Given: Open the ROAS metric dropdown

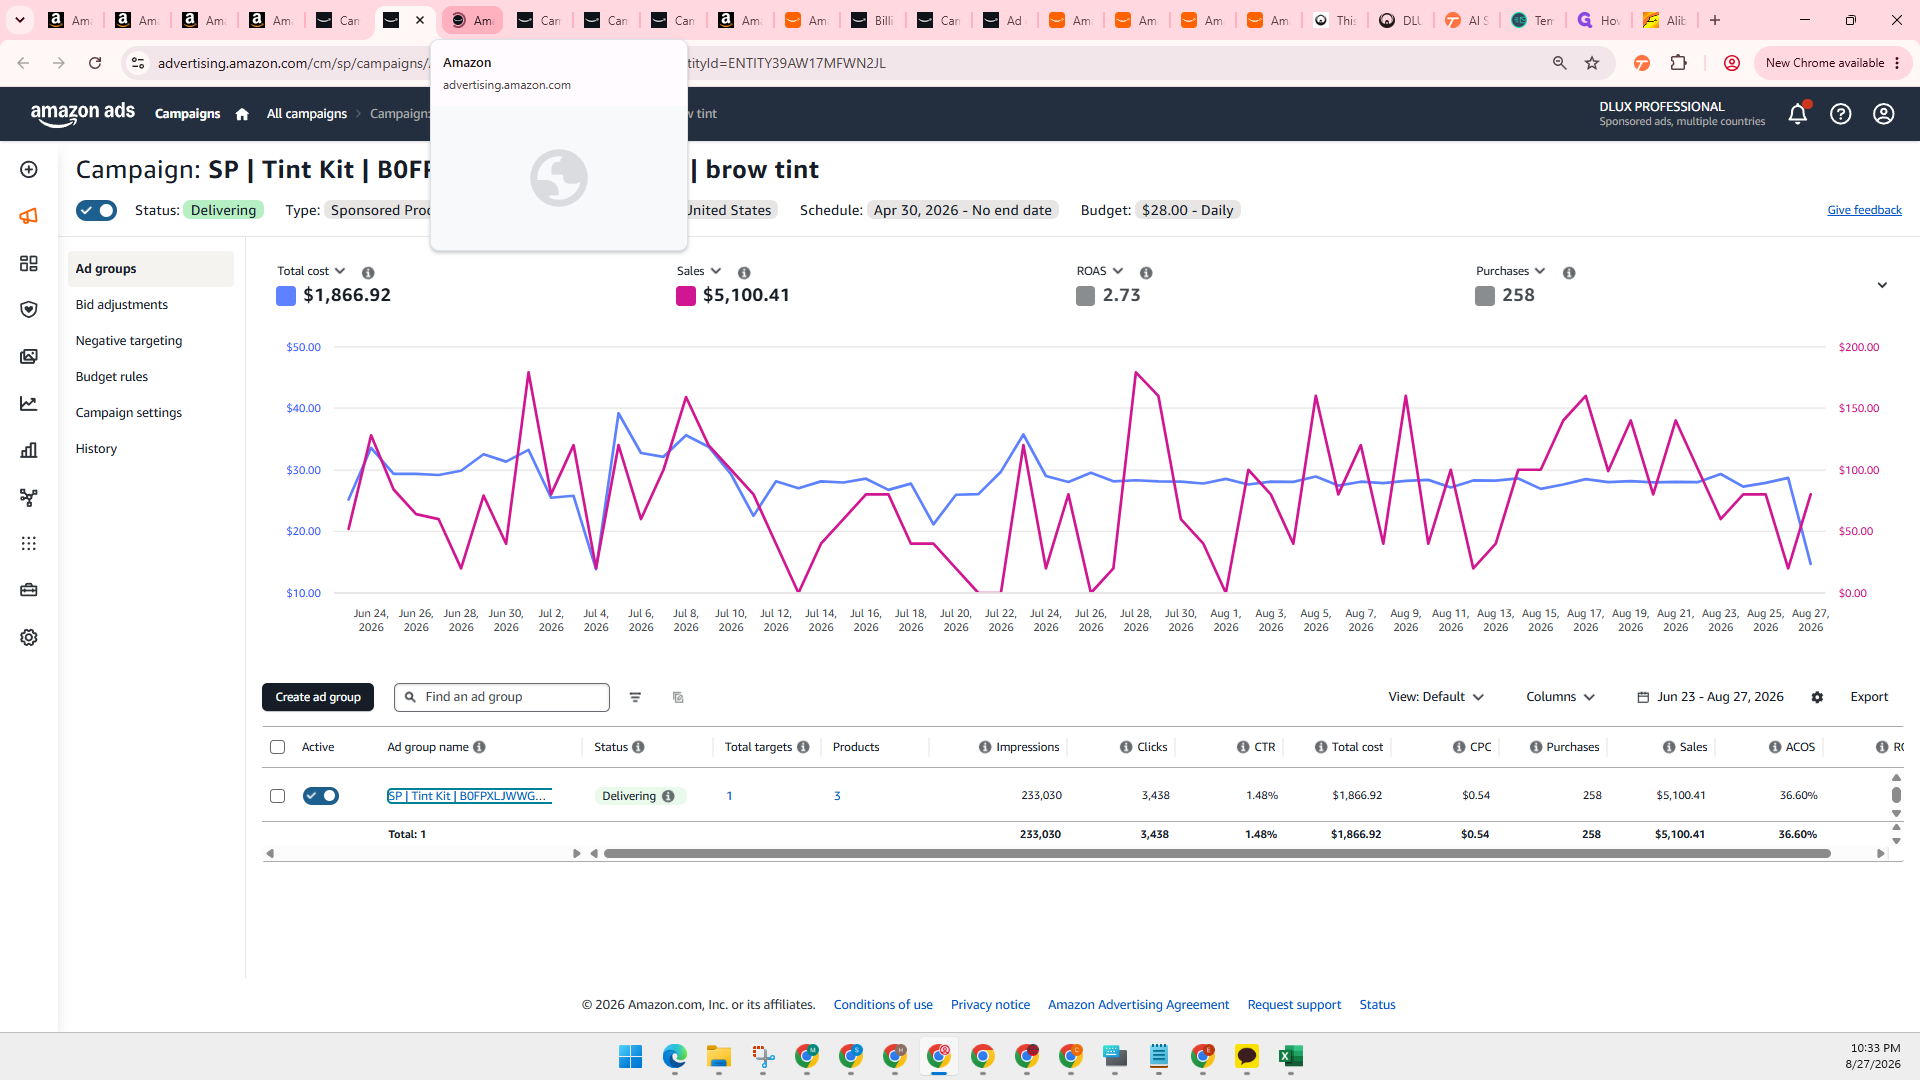Looking at the screenshot, I should coord(1100,272).
